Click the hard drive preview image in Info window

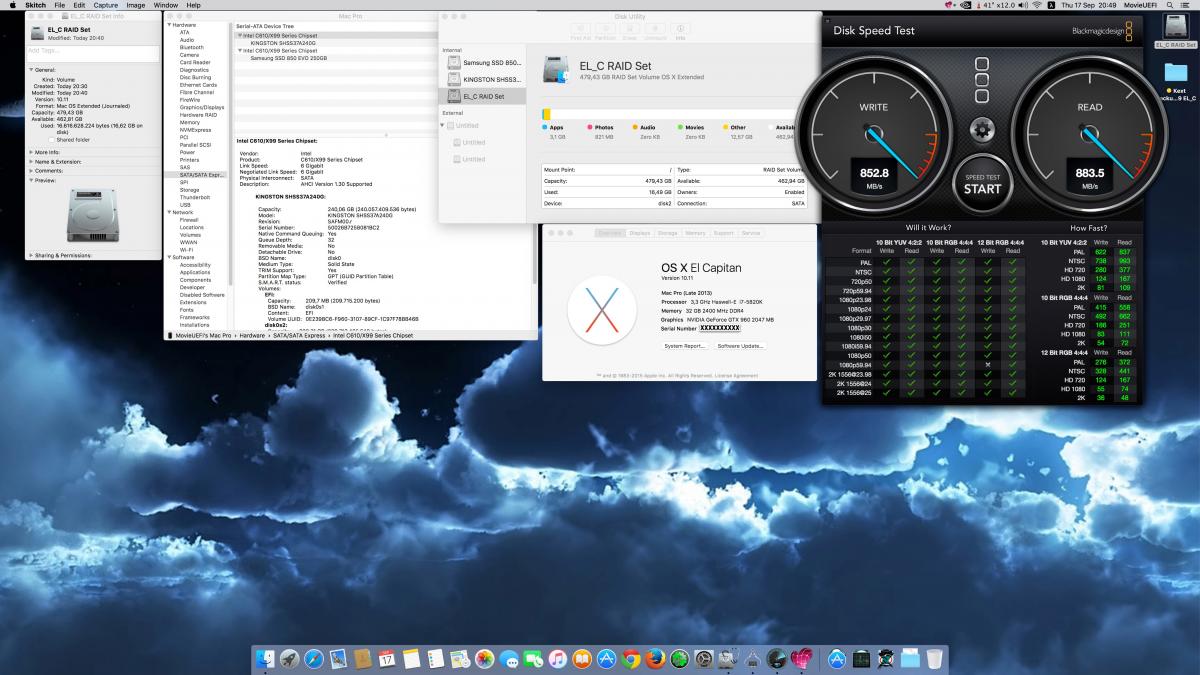(92, 213)
